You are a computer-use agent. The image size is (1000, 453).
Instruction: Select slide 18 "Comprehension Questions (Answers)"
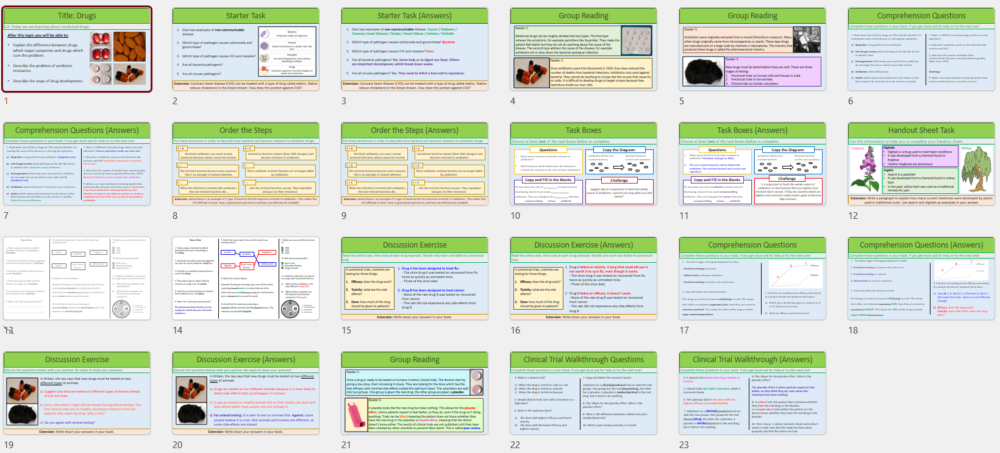pyautogui.click(x=922, y=278)
